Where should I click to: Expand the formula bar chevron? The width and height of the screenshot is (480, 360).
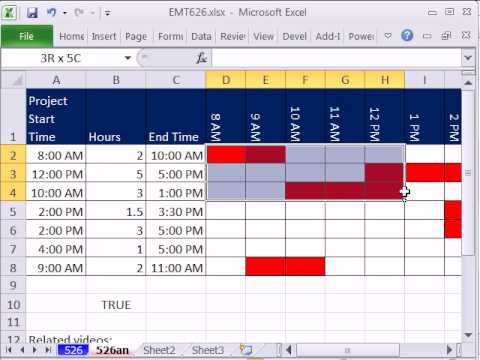click(x=468, y=58)
